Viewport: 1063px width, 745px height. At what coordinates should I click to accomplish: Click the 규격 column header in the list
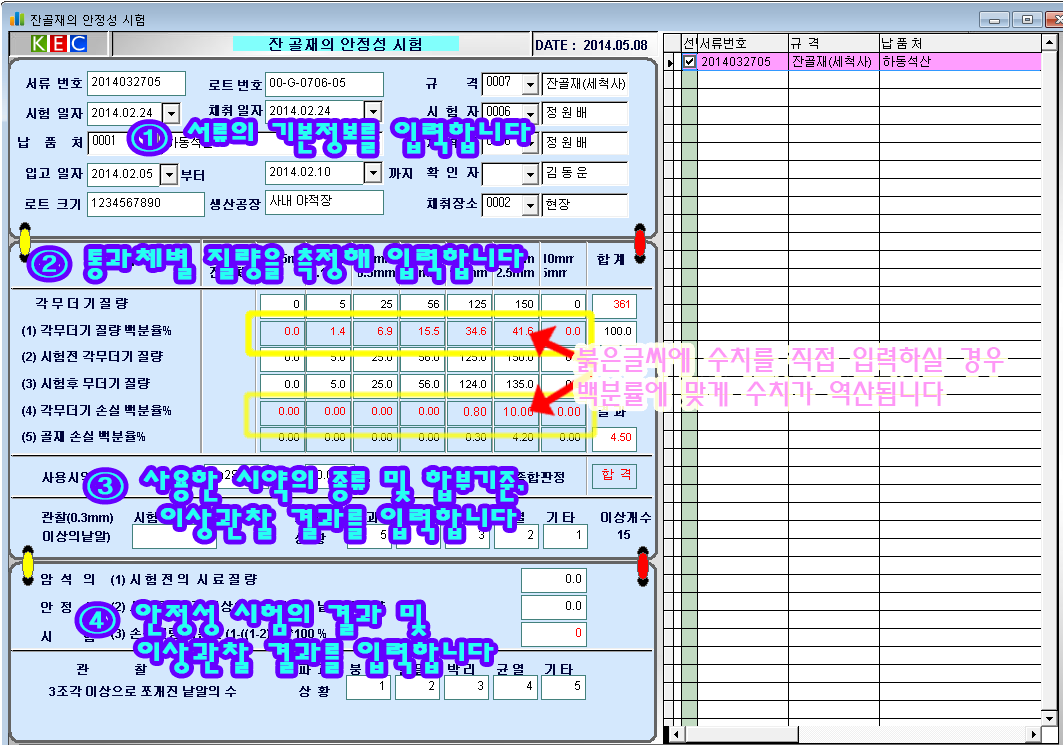834,43
